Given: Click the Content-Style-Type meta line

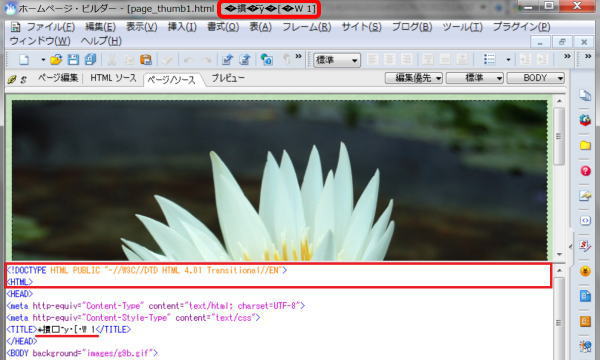Looking at the screenshot, I should [134, 318].
